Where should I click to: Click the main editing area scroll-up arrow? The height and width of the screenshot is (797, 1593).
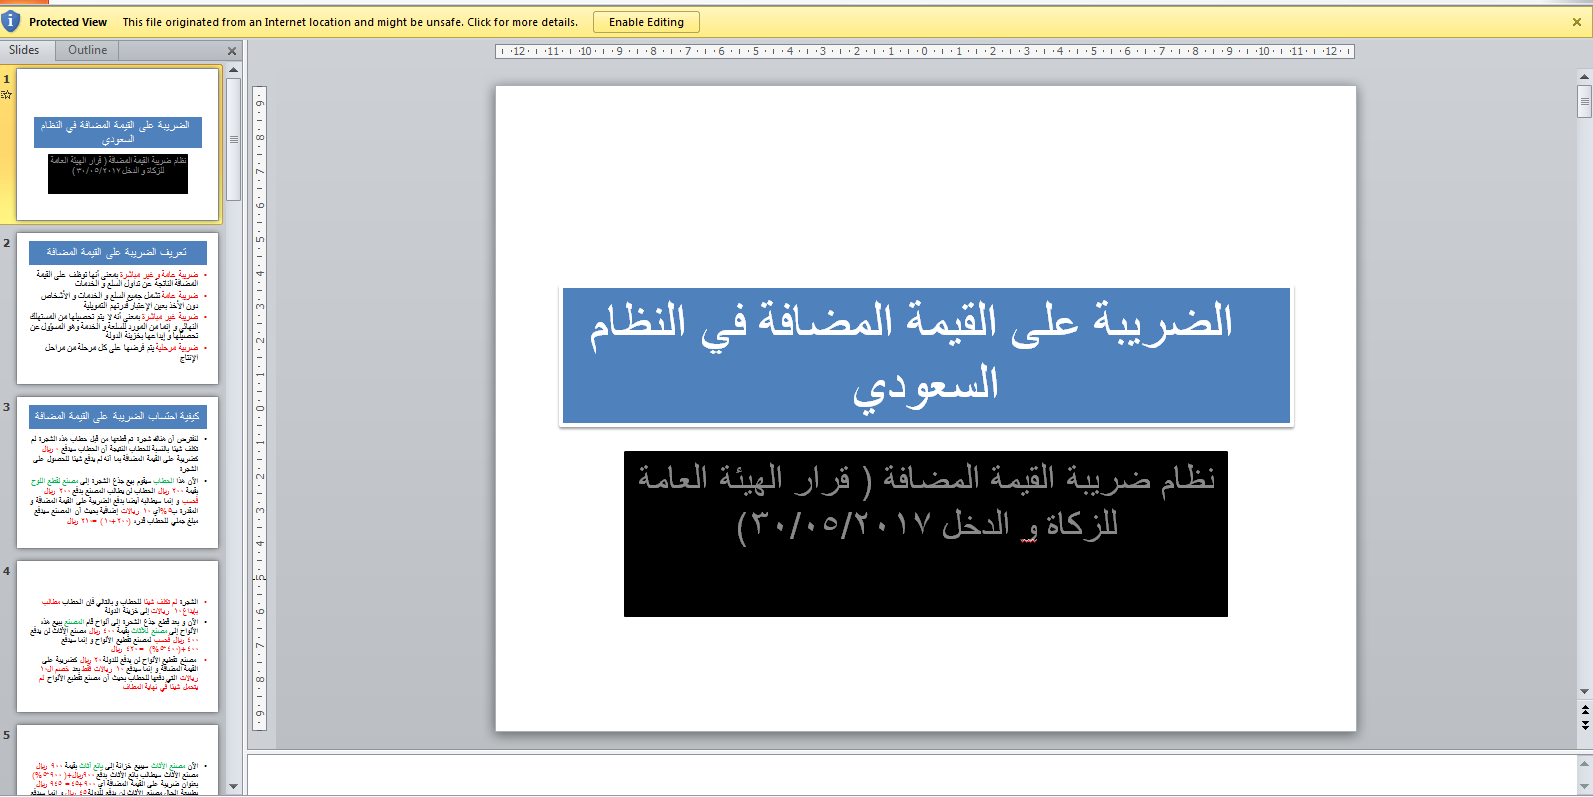tap(1585, 77)
